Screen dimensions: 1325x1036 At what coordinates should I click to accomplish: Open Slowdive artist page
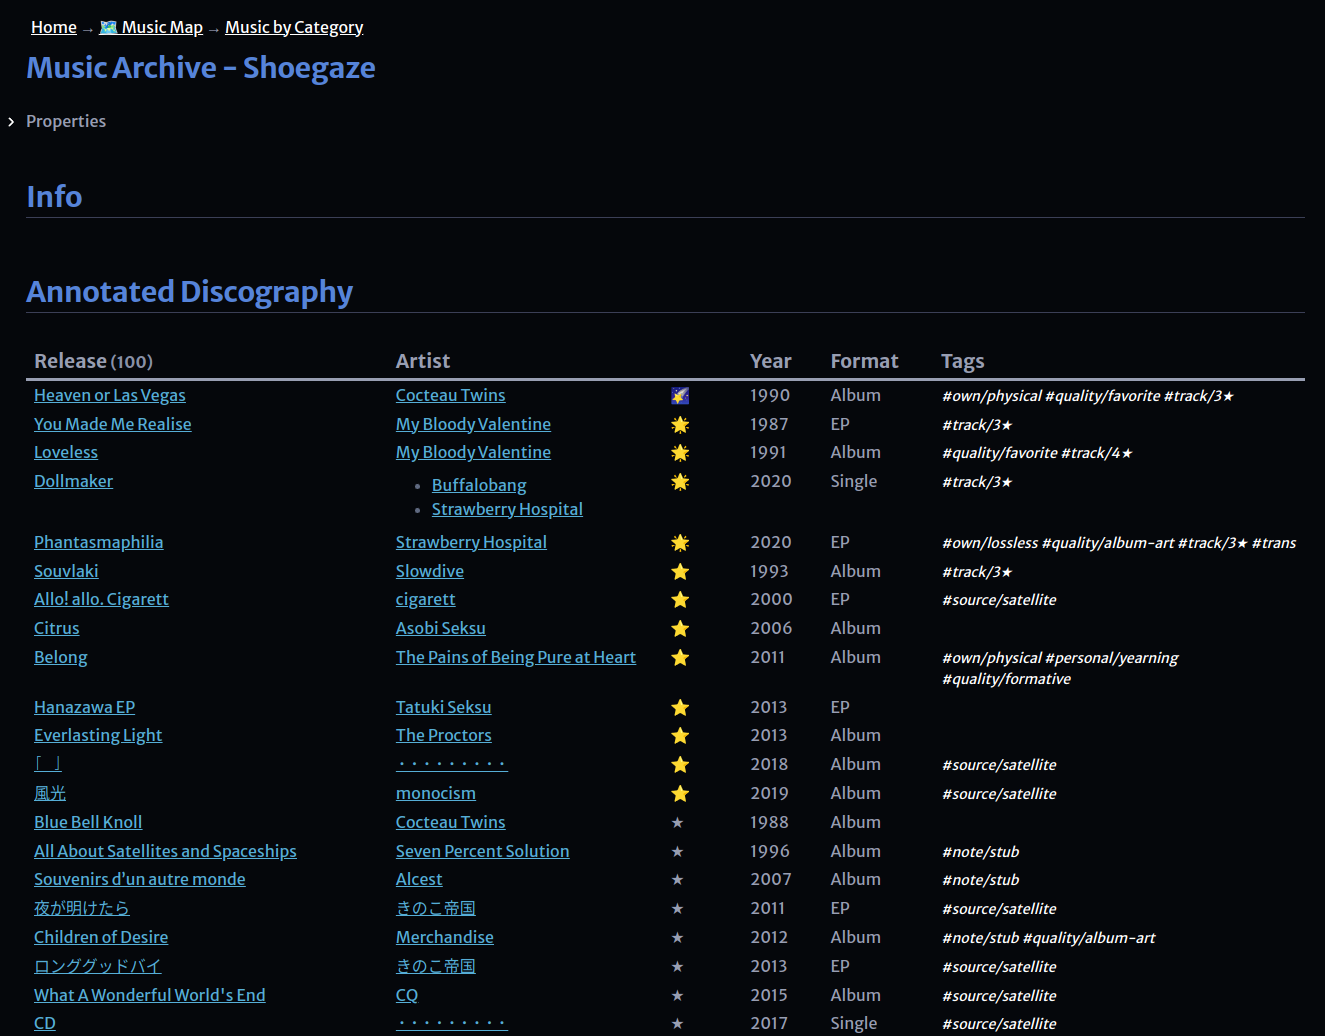430,571
